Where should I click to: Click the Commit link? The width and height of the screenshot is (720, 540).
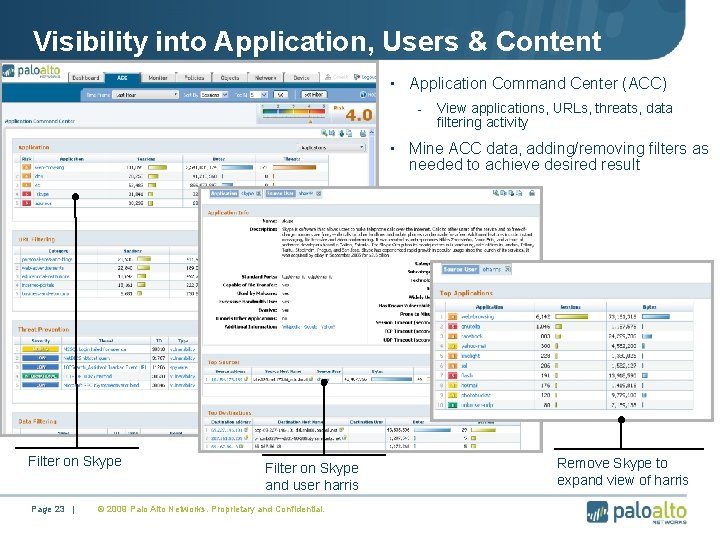[x=337, y=77]
